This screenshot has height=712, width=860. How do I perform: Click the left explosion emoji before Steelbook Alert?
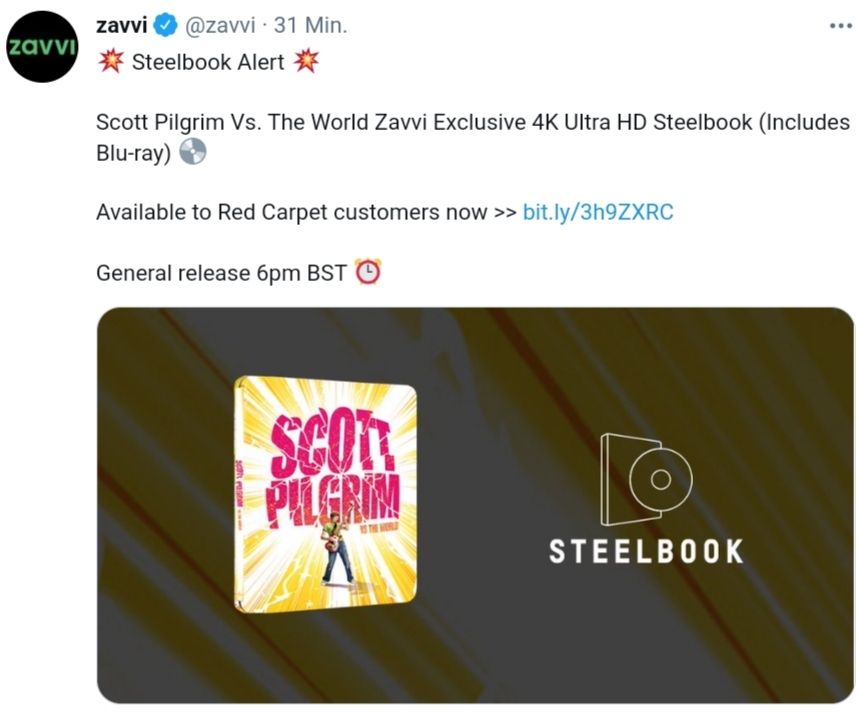pos(111,61)
